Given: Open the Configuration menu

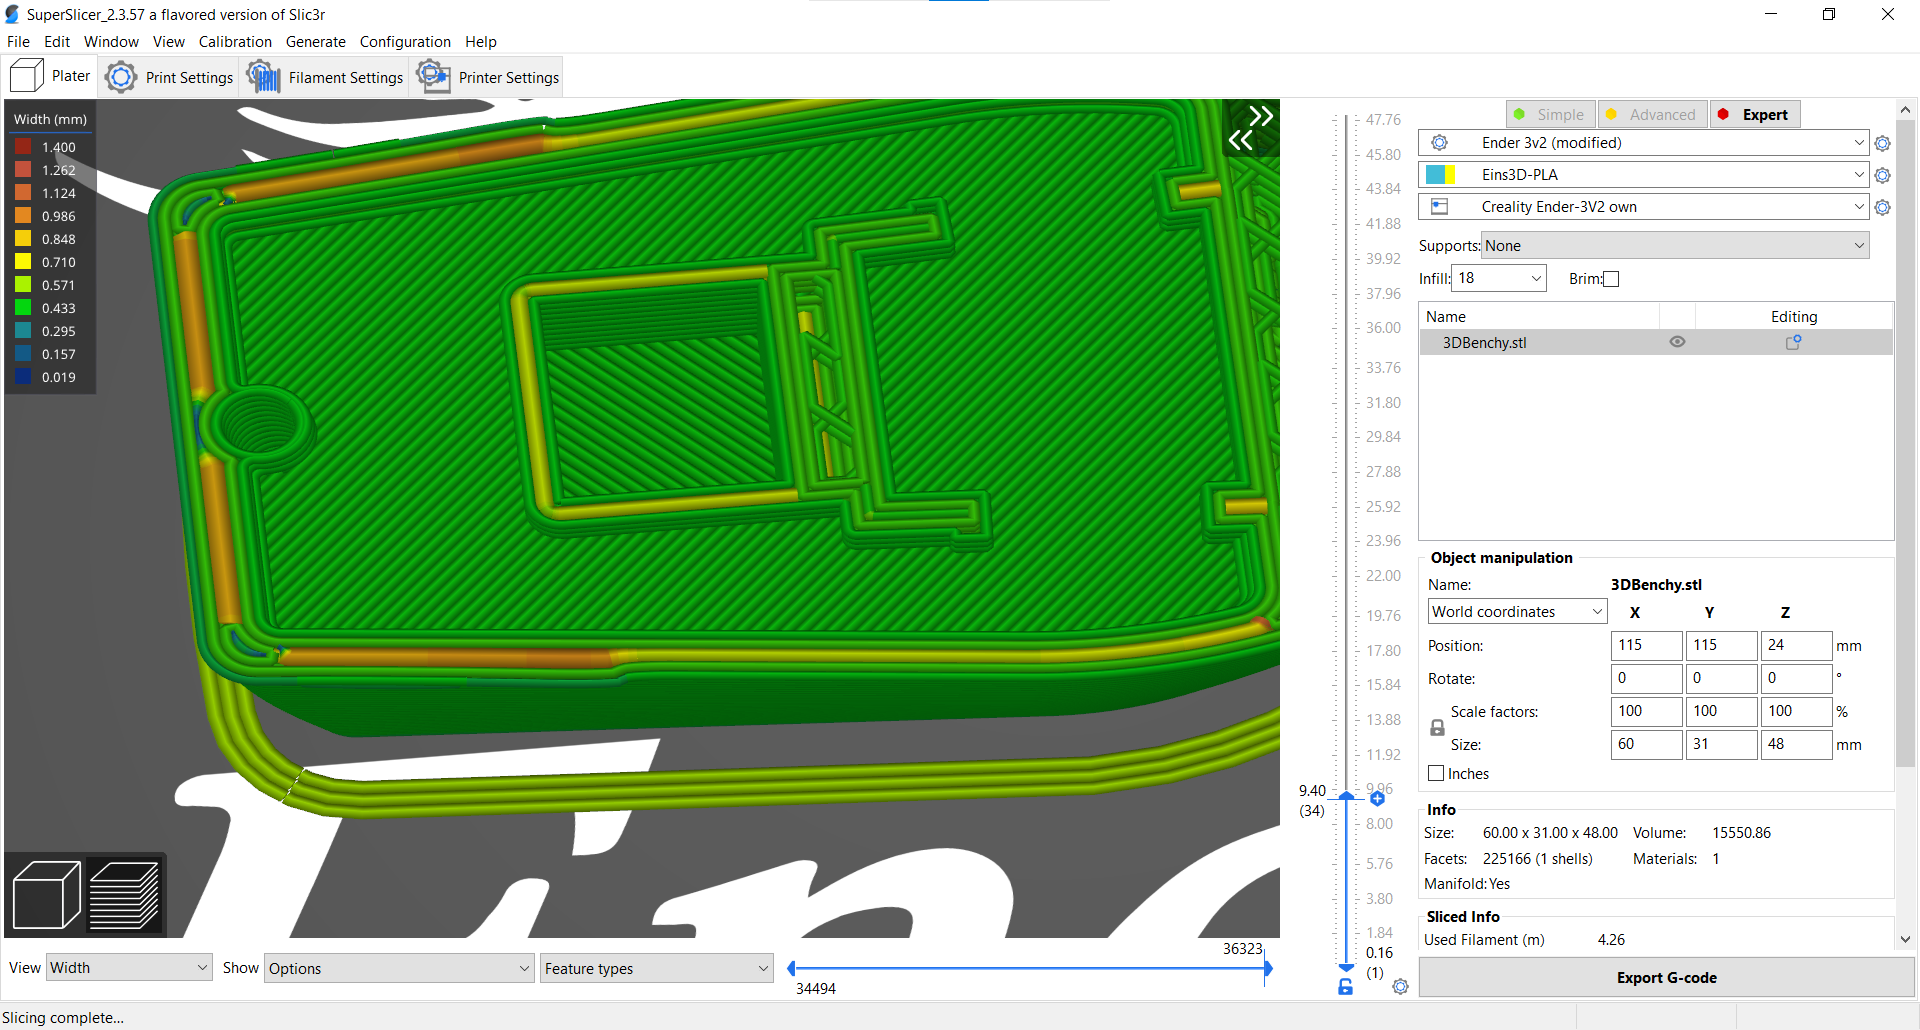Looking at the screenshot, I should click(x=405, y=42).
